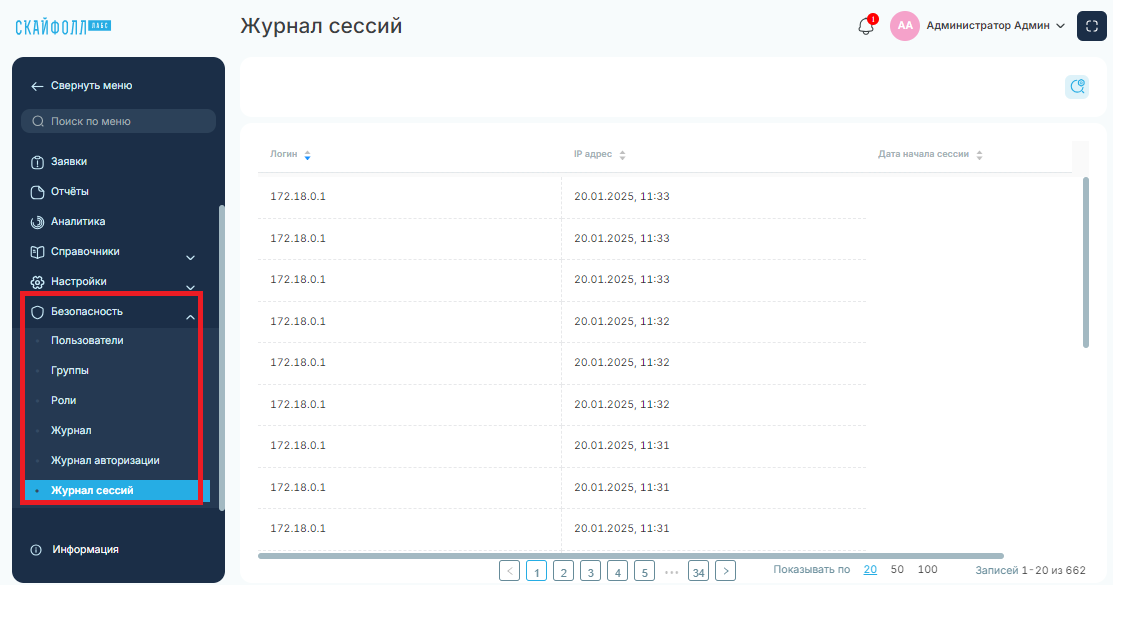Screen dimensions: 1128x617
Task: Open the Информация section
Action: coord(85,549)
